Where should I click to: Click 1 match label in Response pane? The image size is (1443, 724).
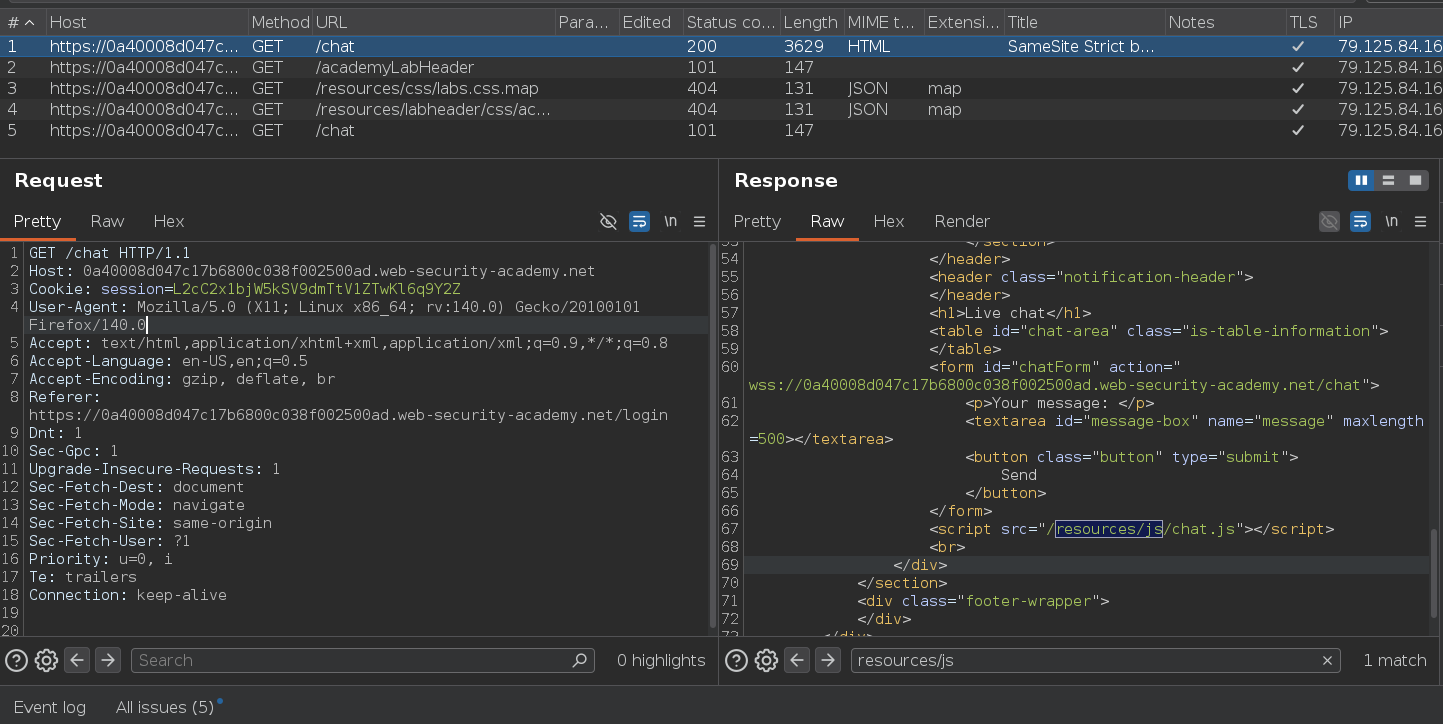click(x=1395, y=660)
